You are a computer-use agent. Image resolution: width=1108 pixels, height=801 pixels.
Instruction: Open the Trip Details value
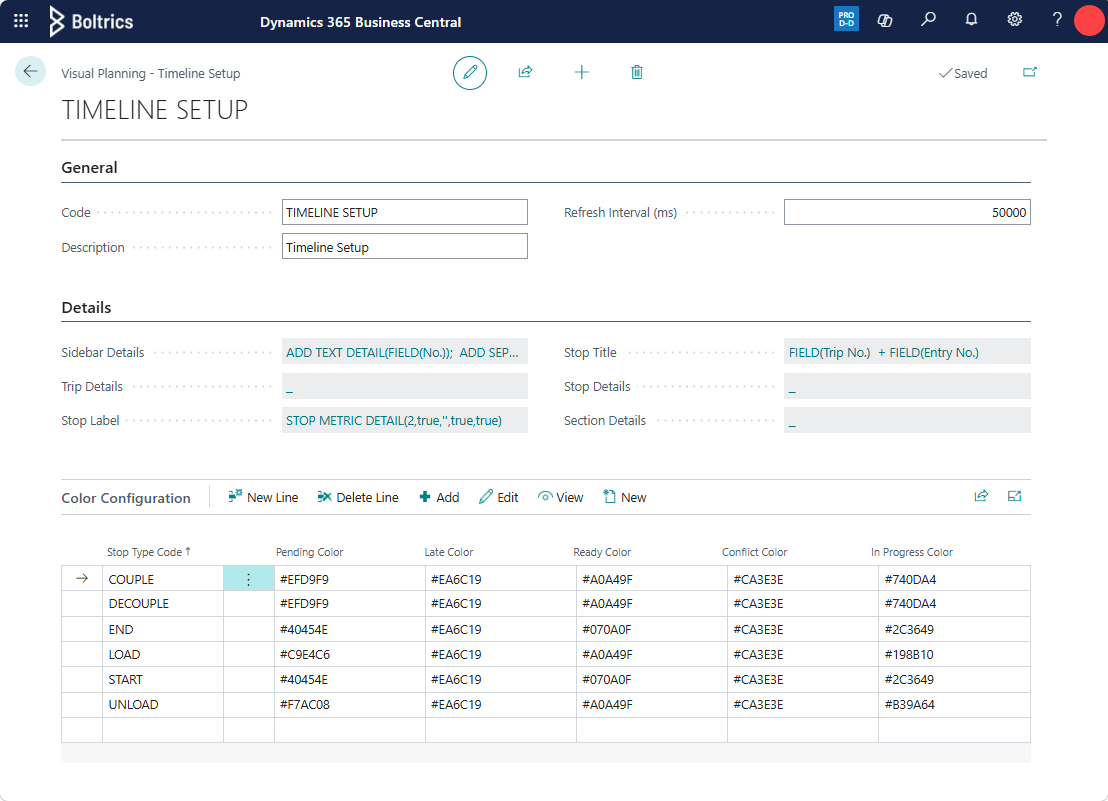(405, 386)
